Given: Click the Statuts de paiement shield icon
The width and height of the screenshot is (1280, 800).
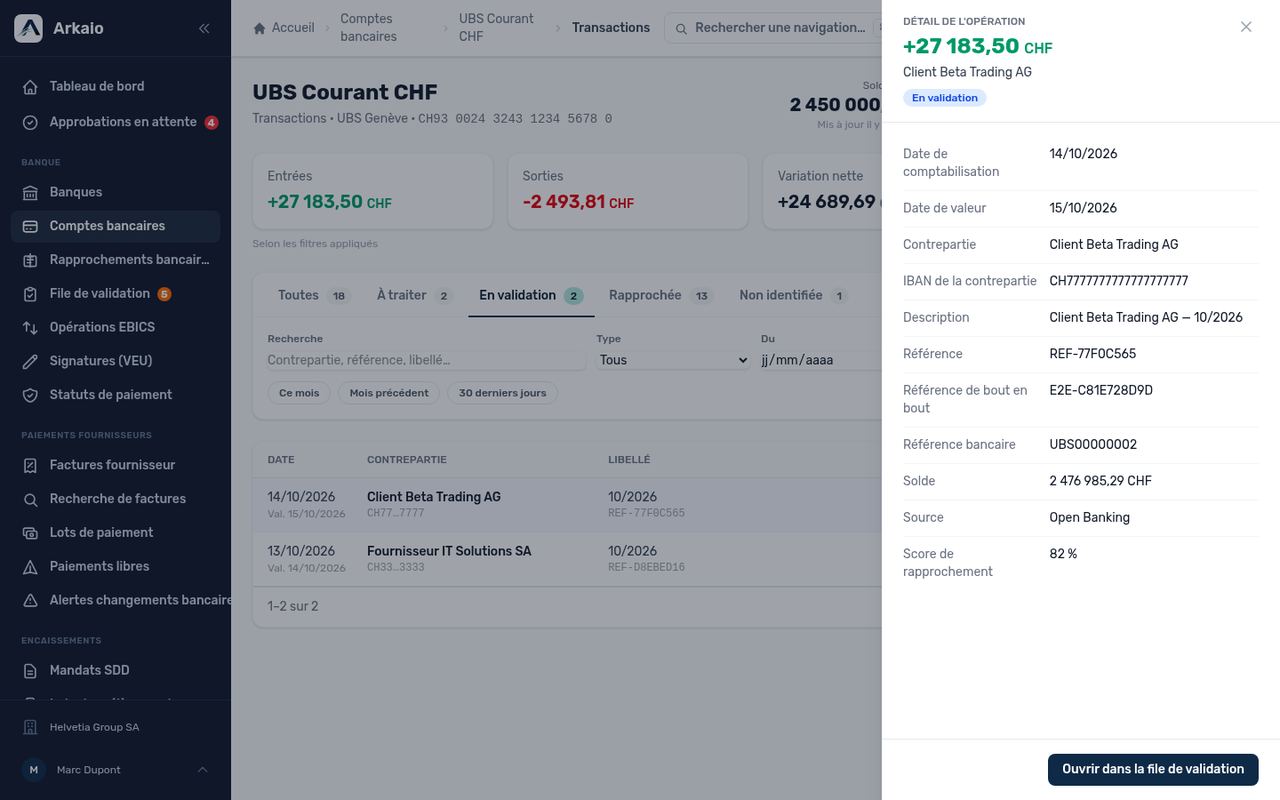Looking at the screenshot, I should (x=30, y=395).
